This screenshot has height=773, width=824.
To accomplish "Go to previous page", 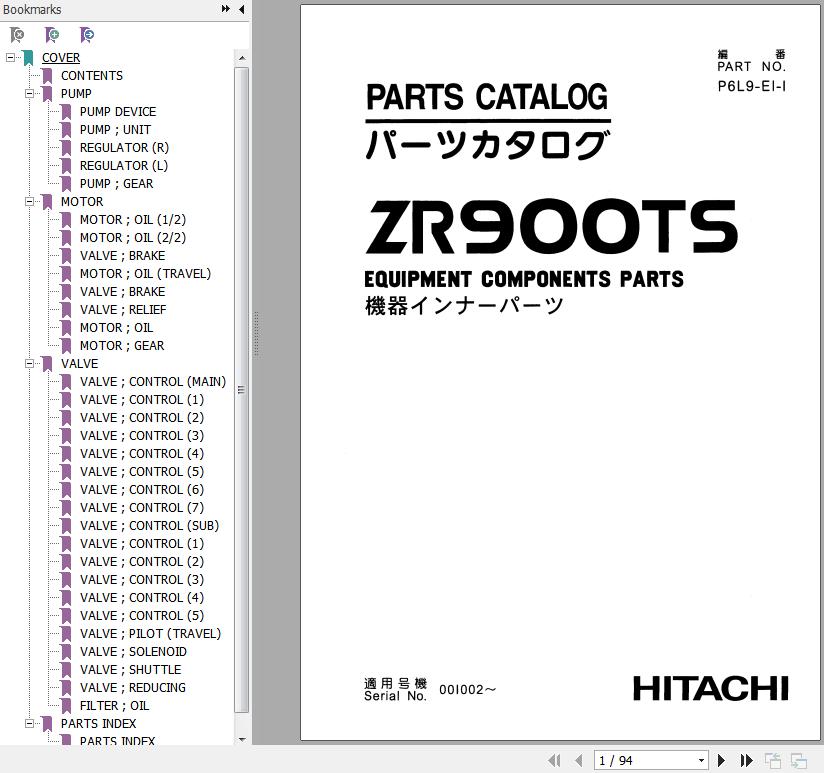I will click(579, 760).
